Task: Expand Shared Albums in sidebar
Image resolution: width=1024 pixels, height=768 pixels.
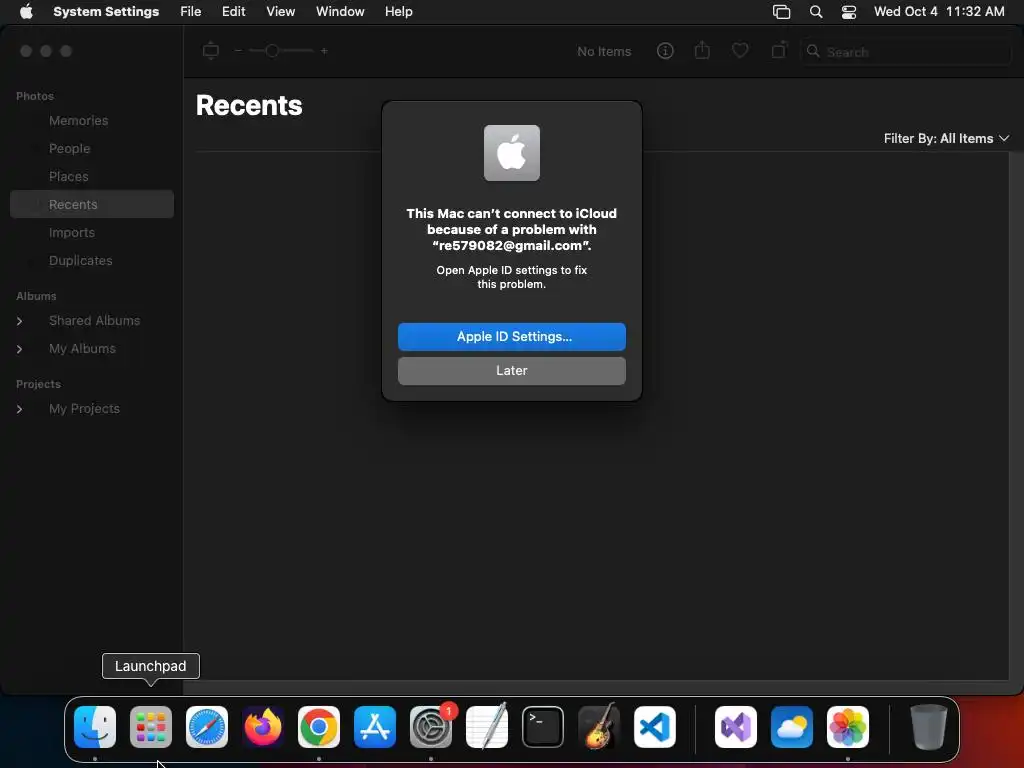Action: pos(20,321)
